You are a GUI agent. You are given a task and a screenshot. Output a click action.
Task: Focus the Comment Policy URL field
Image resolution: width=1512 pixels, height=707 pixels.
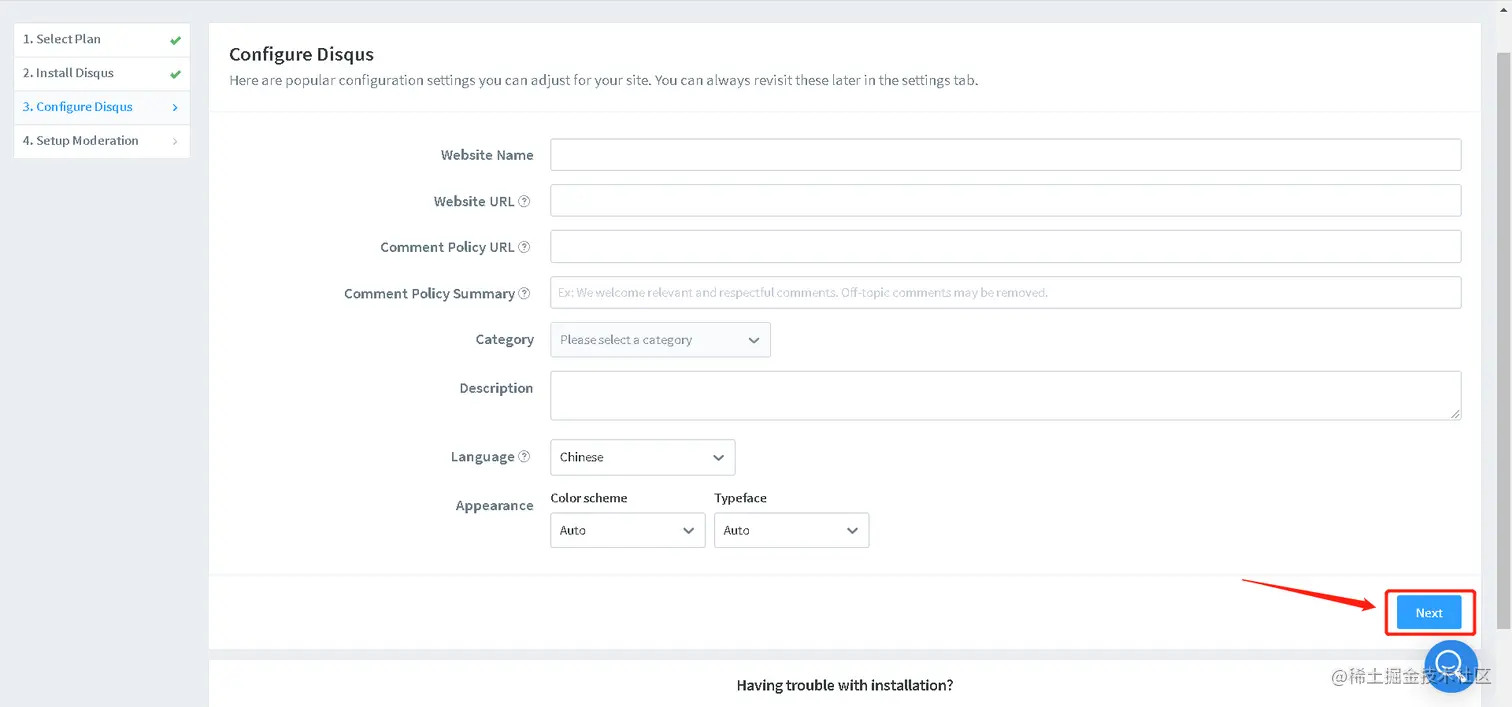[1005, 247]
